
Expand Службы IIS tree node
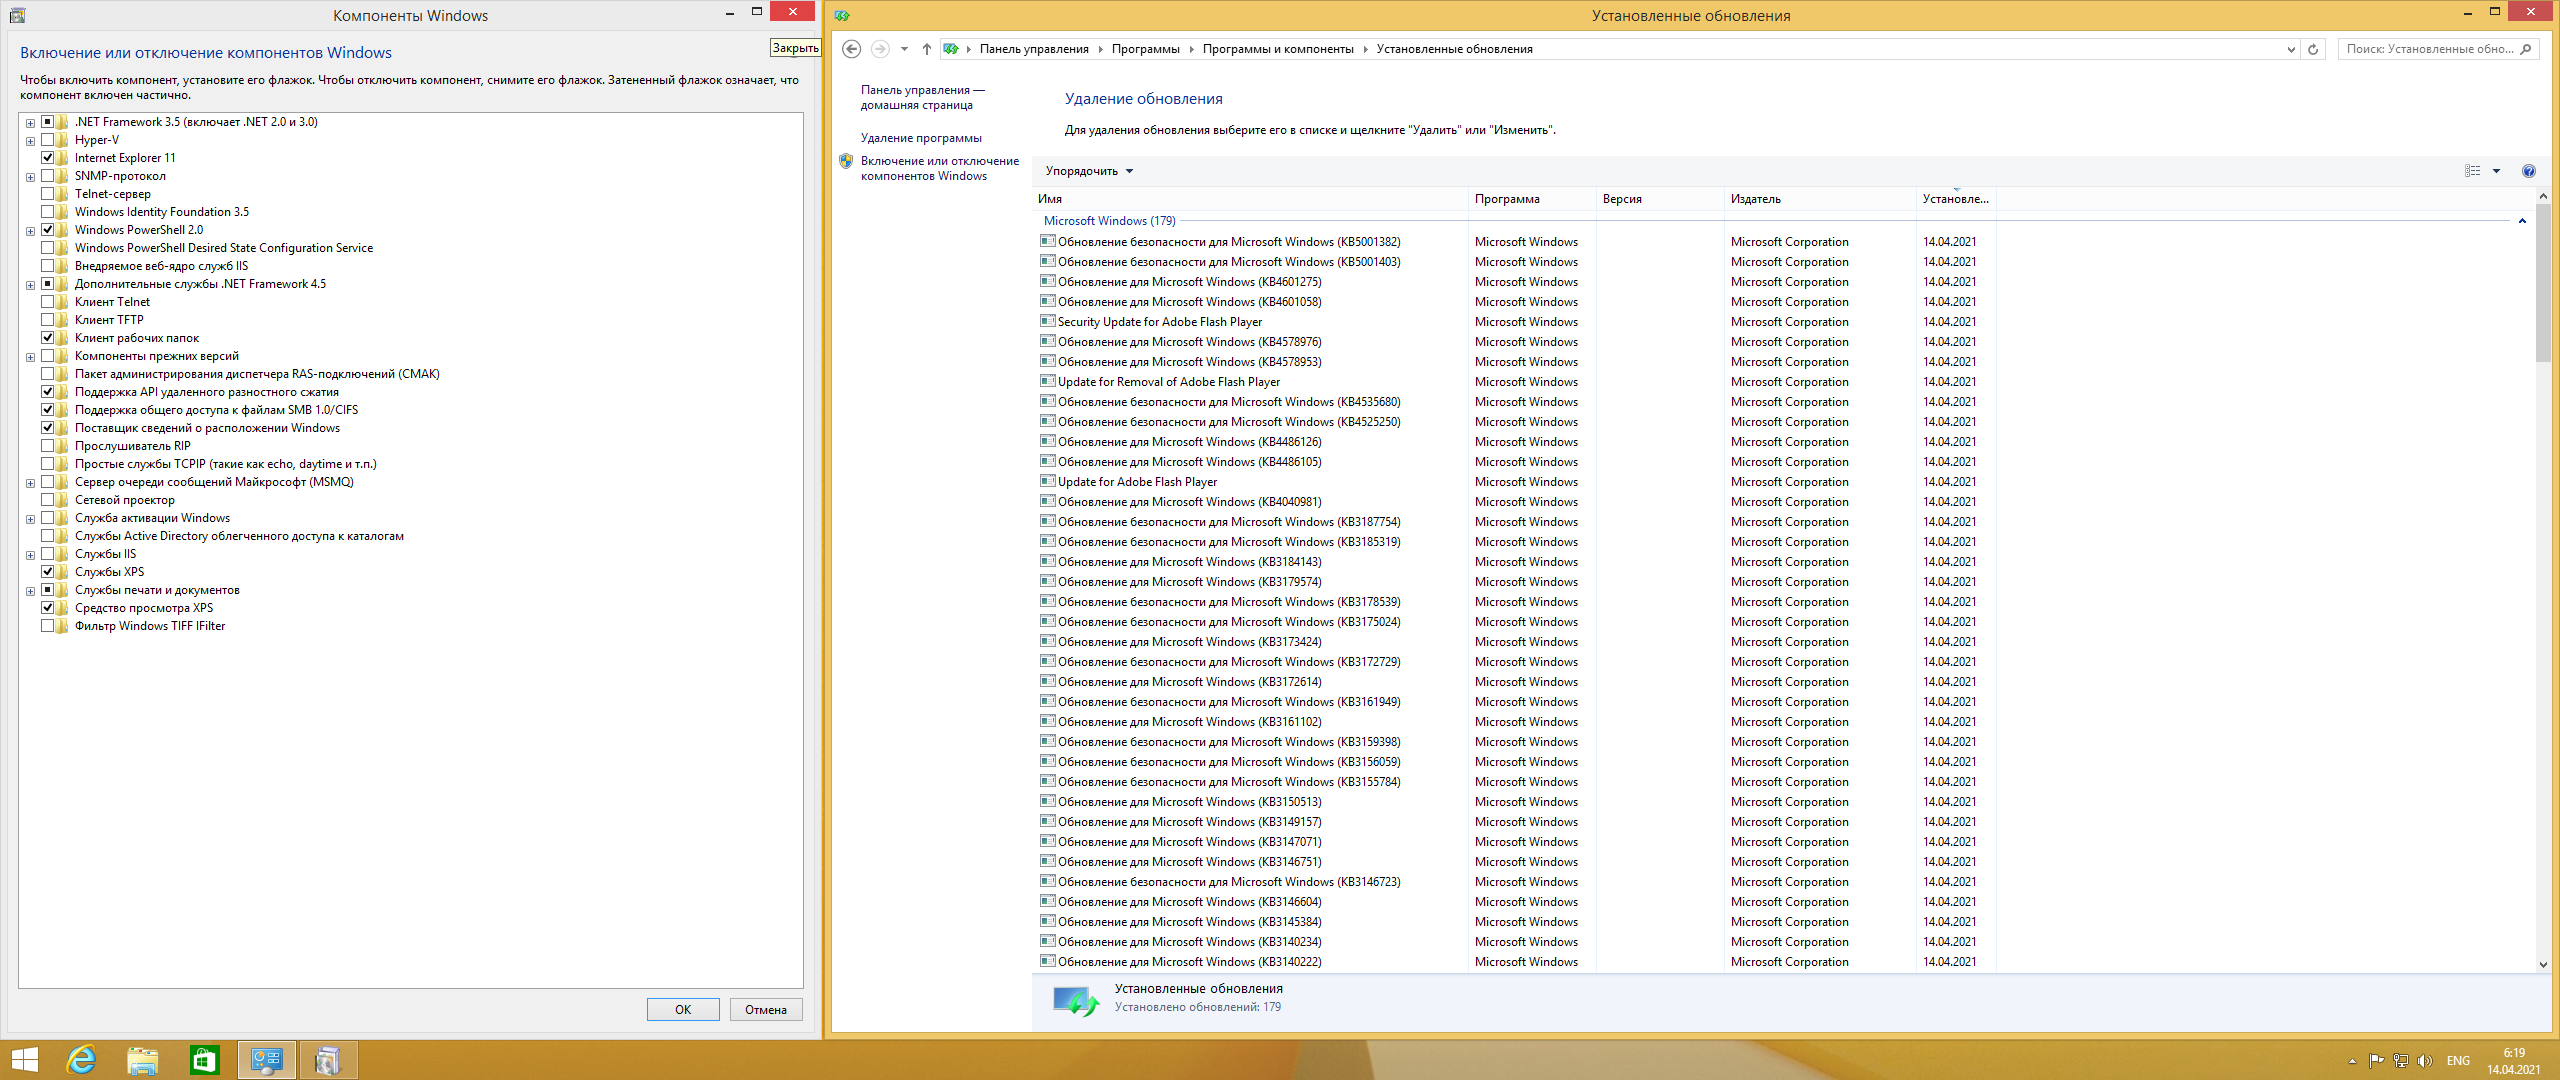(30, 555)
